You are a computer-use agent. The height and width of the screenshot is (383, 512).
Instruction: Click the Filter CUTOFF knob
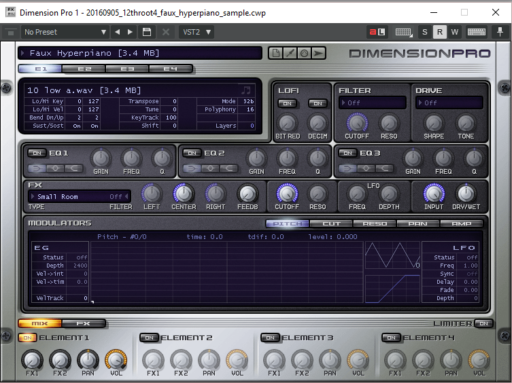(357, 123)
